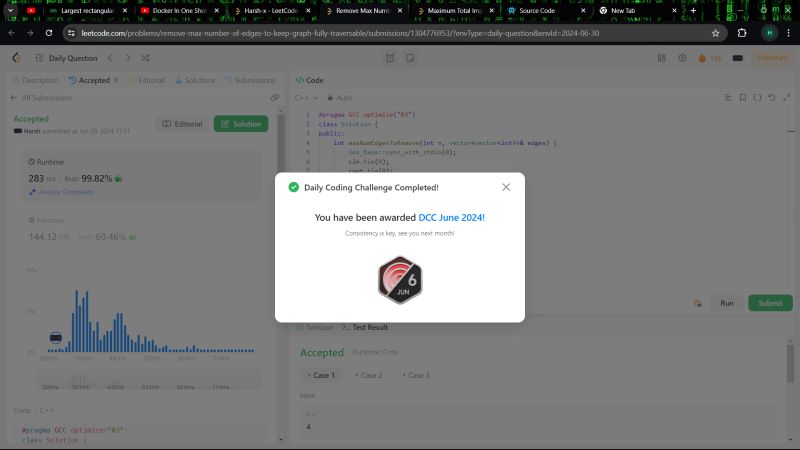Open the DCC June 2024 badge link
Image resolution: width=800 pixels, height=450 pixels.
452,217
